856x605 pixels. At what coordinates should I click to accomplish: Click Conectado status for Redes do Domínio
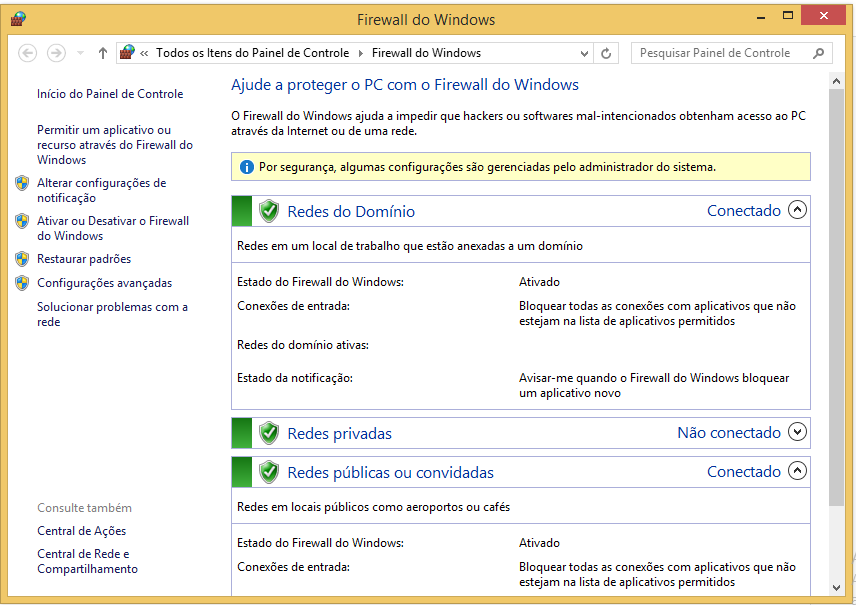coord(744,211)
